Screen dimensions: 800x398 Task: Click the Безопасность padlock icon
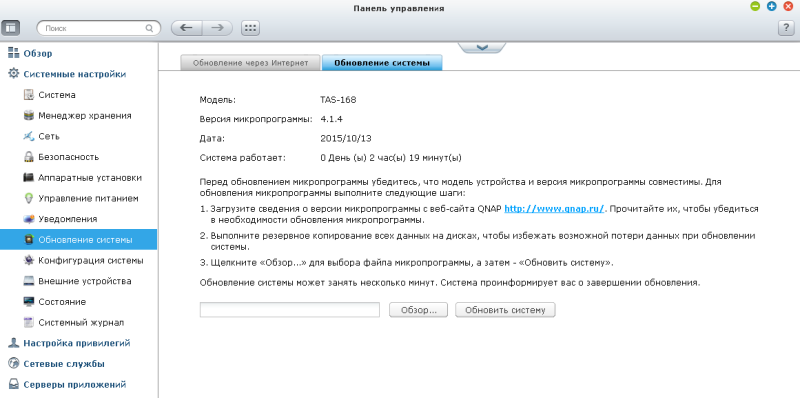tap(29, 157)
